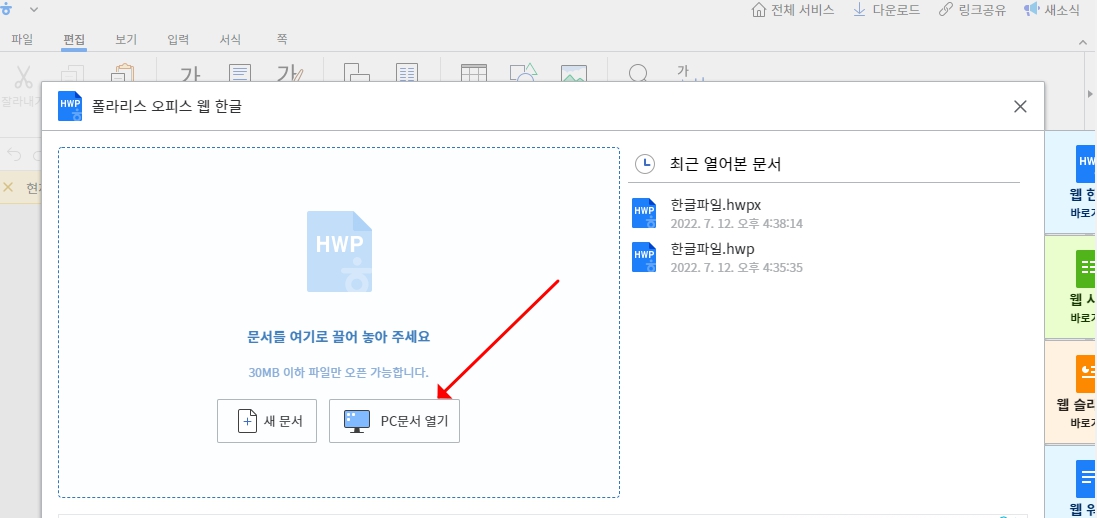Click the overlapping rectangles icon in ribbon

(357, 74)
